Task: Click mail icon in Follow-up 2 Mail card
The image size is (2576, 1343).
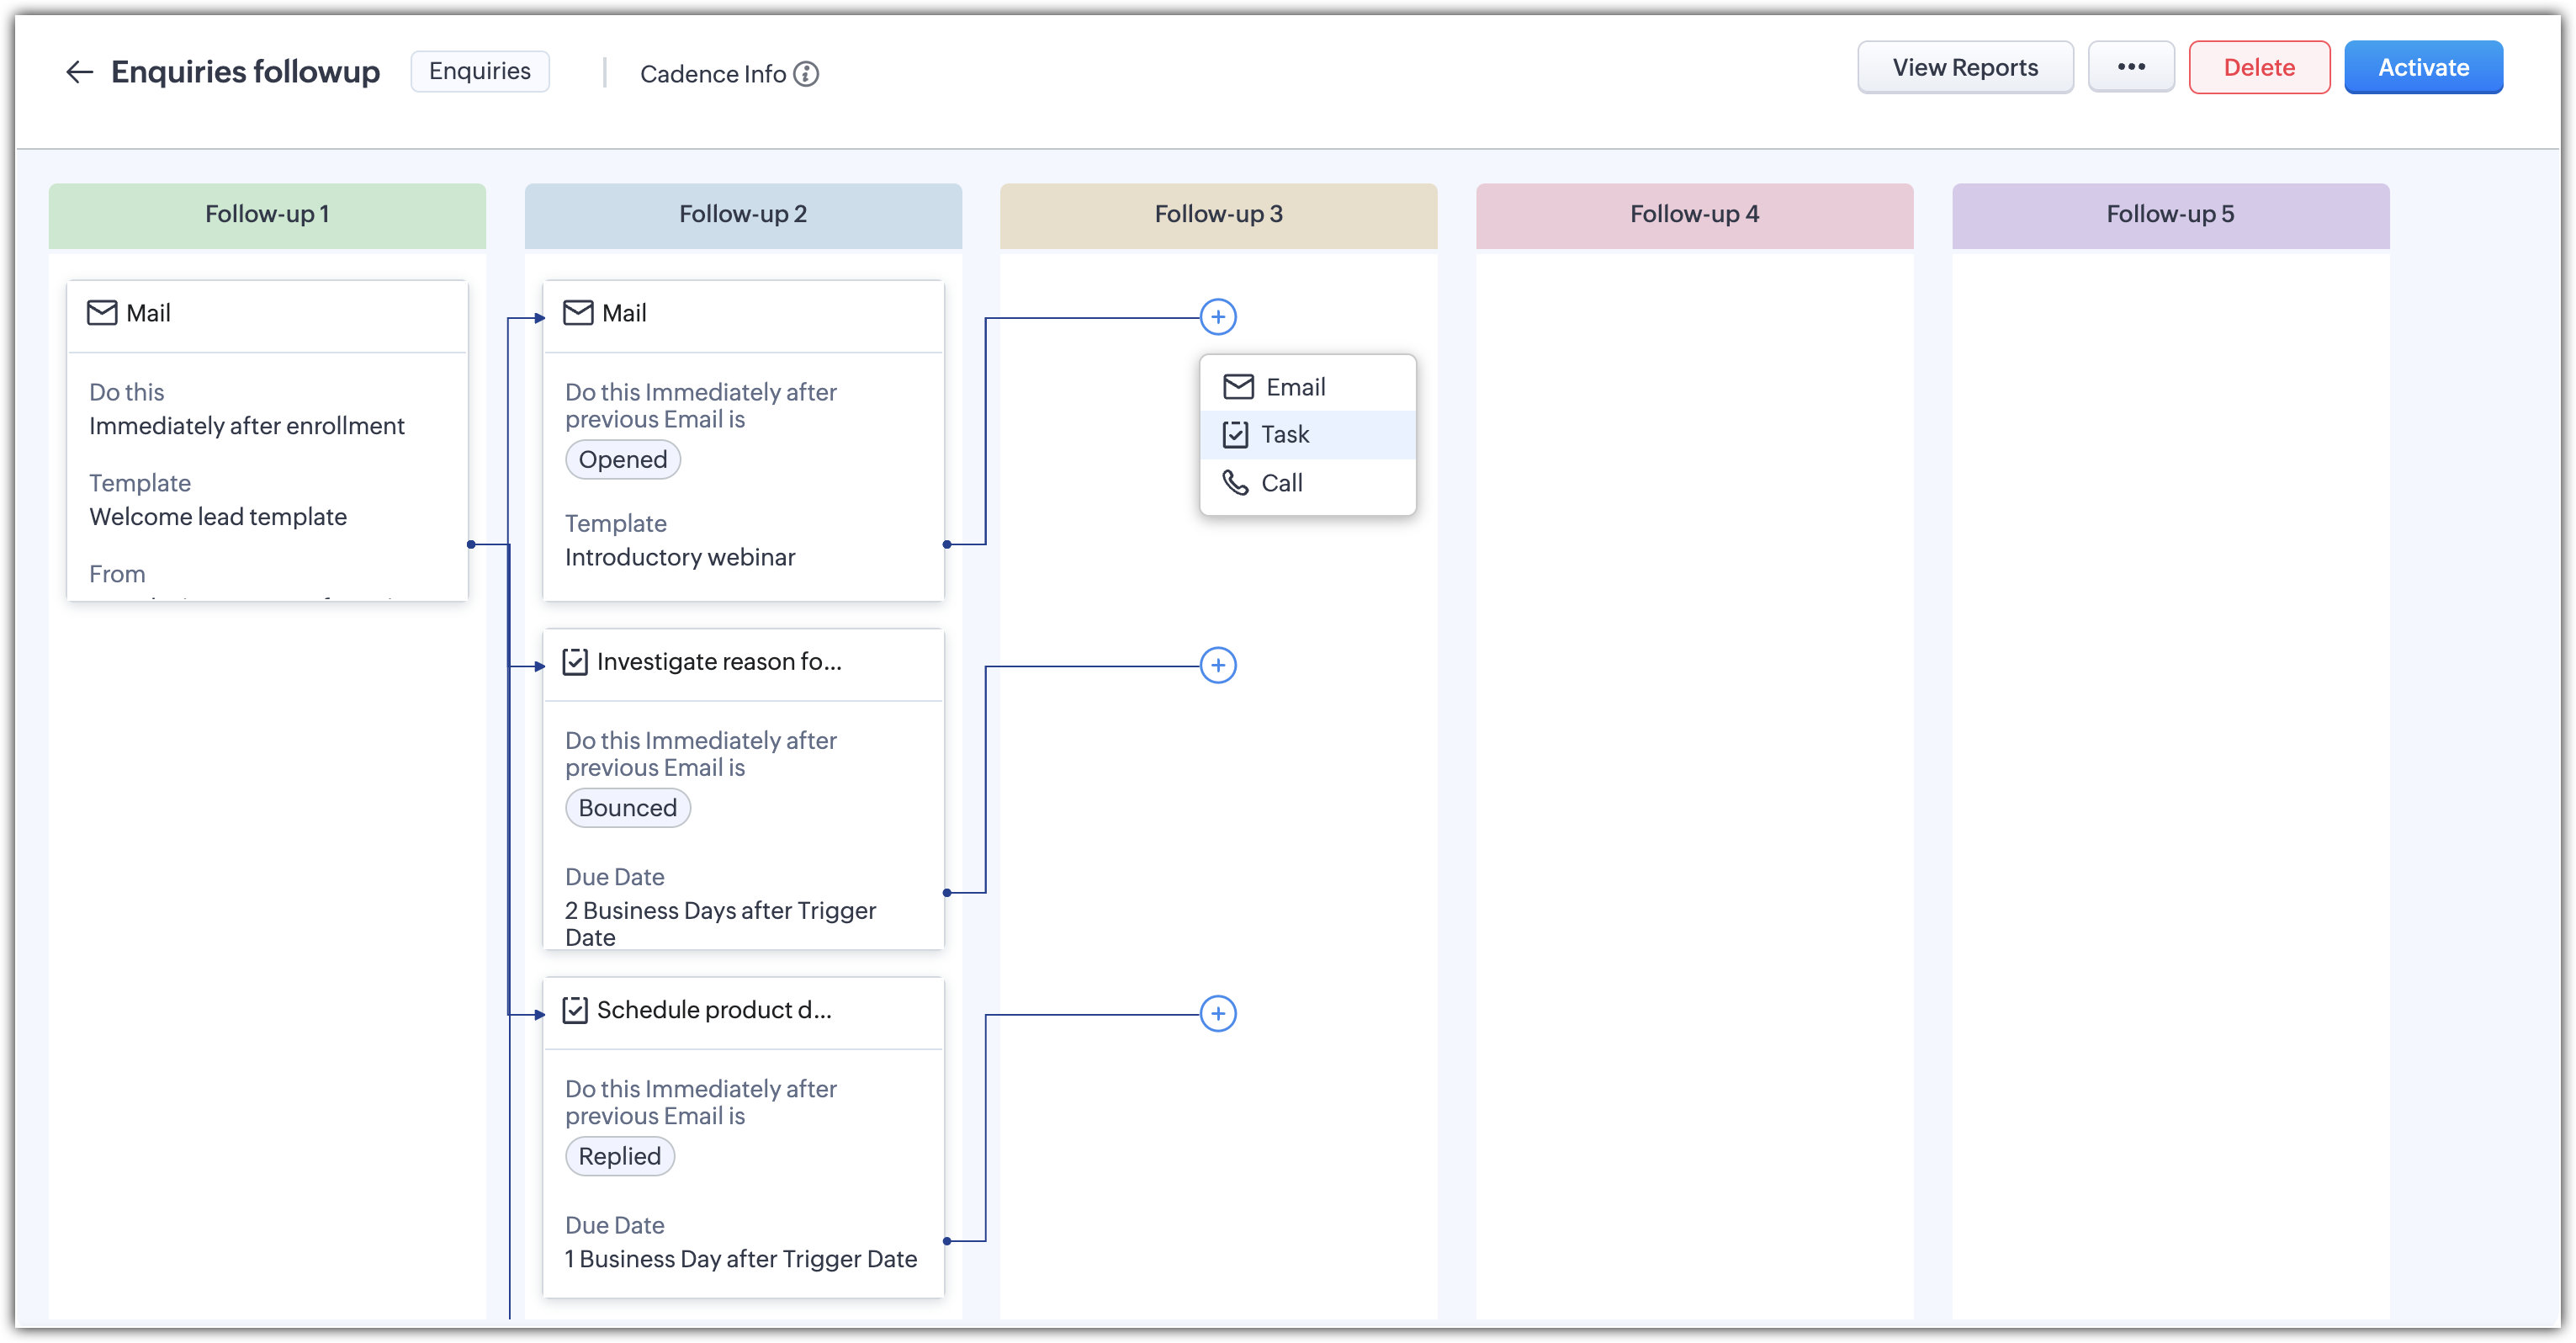Action: (x=578, y=313)
